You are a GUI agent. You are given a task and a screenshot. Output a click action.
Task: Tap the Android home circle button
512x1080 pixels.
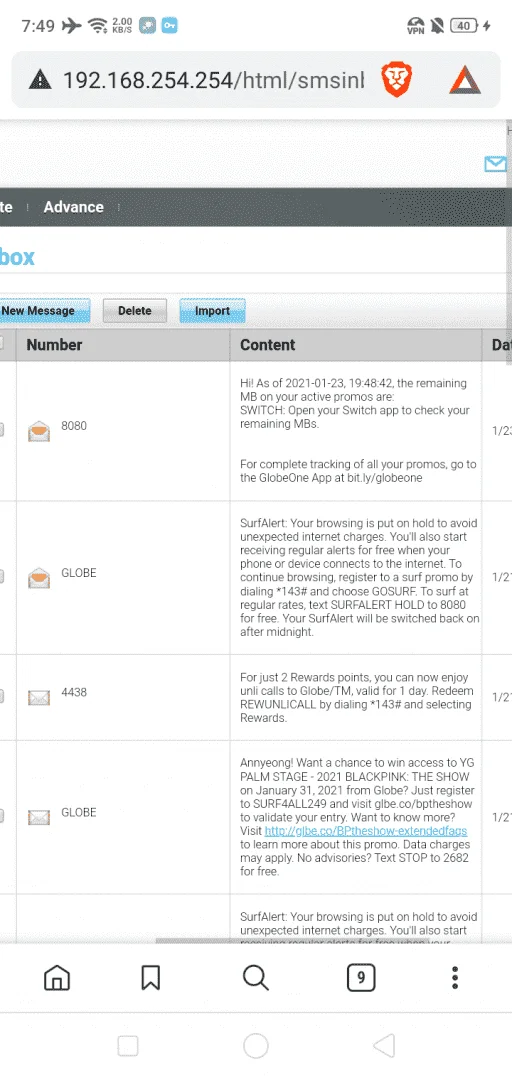[x=256, y=1046]
